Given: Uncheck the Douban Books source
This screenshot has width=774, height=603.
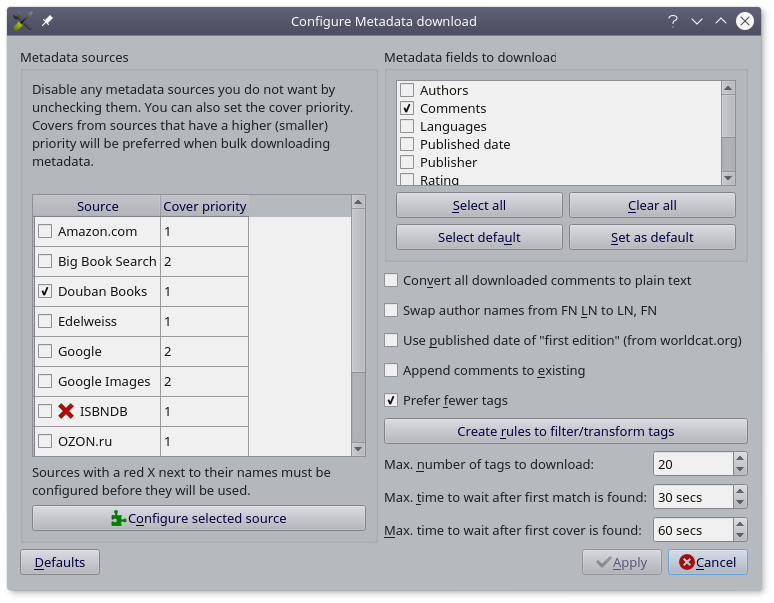Looking at the screenshot, I should coord(45,291).
